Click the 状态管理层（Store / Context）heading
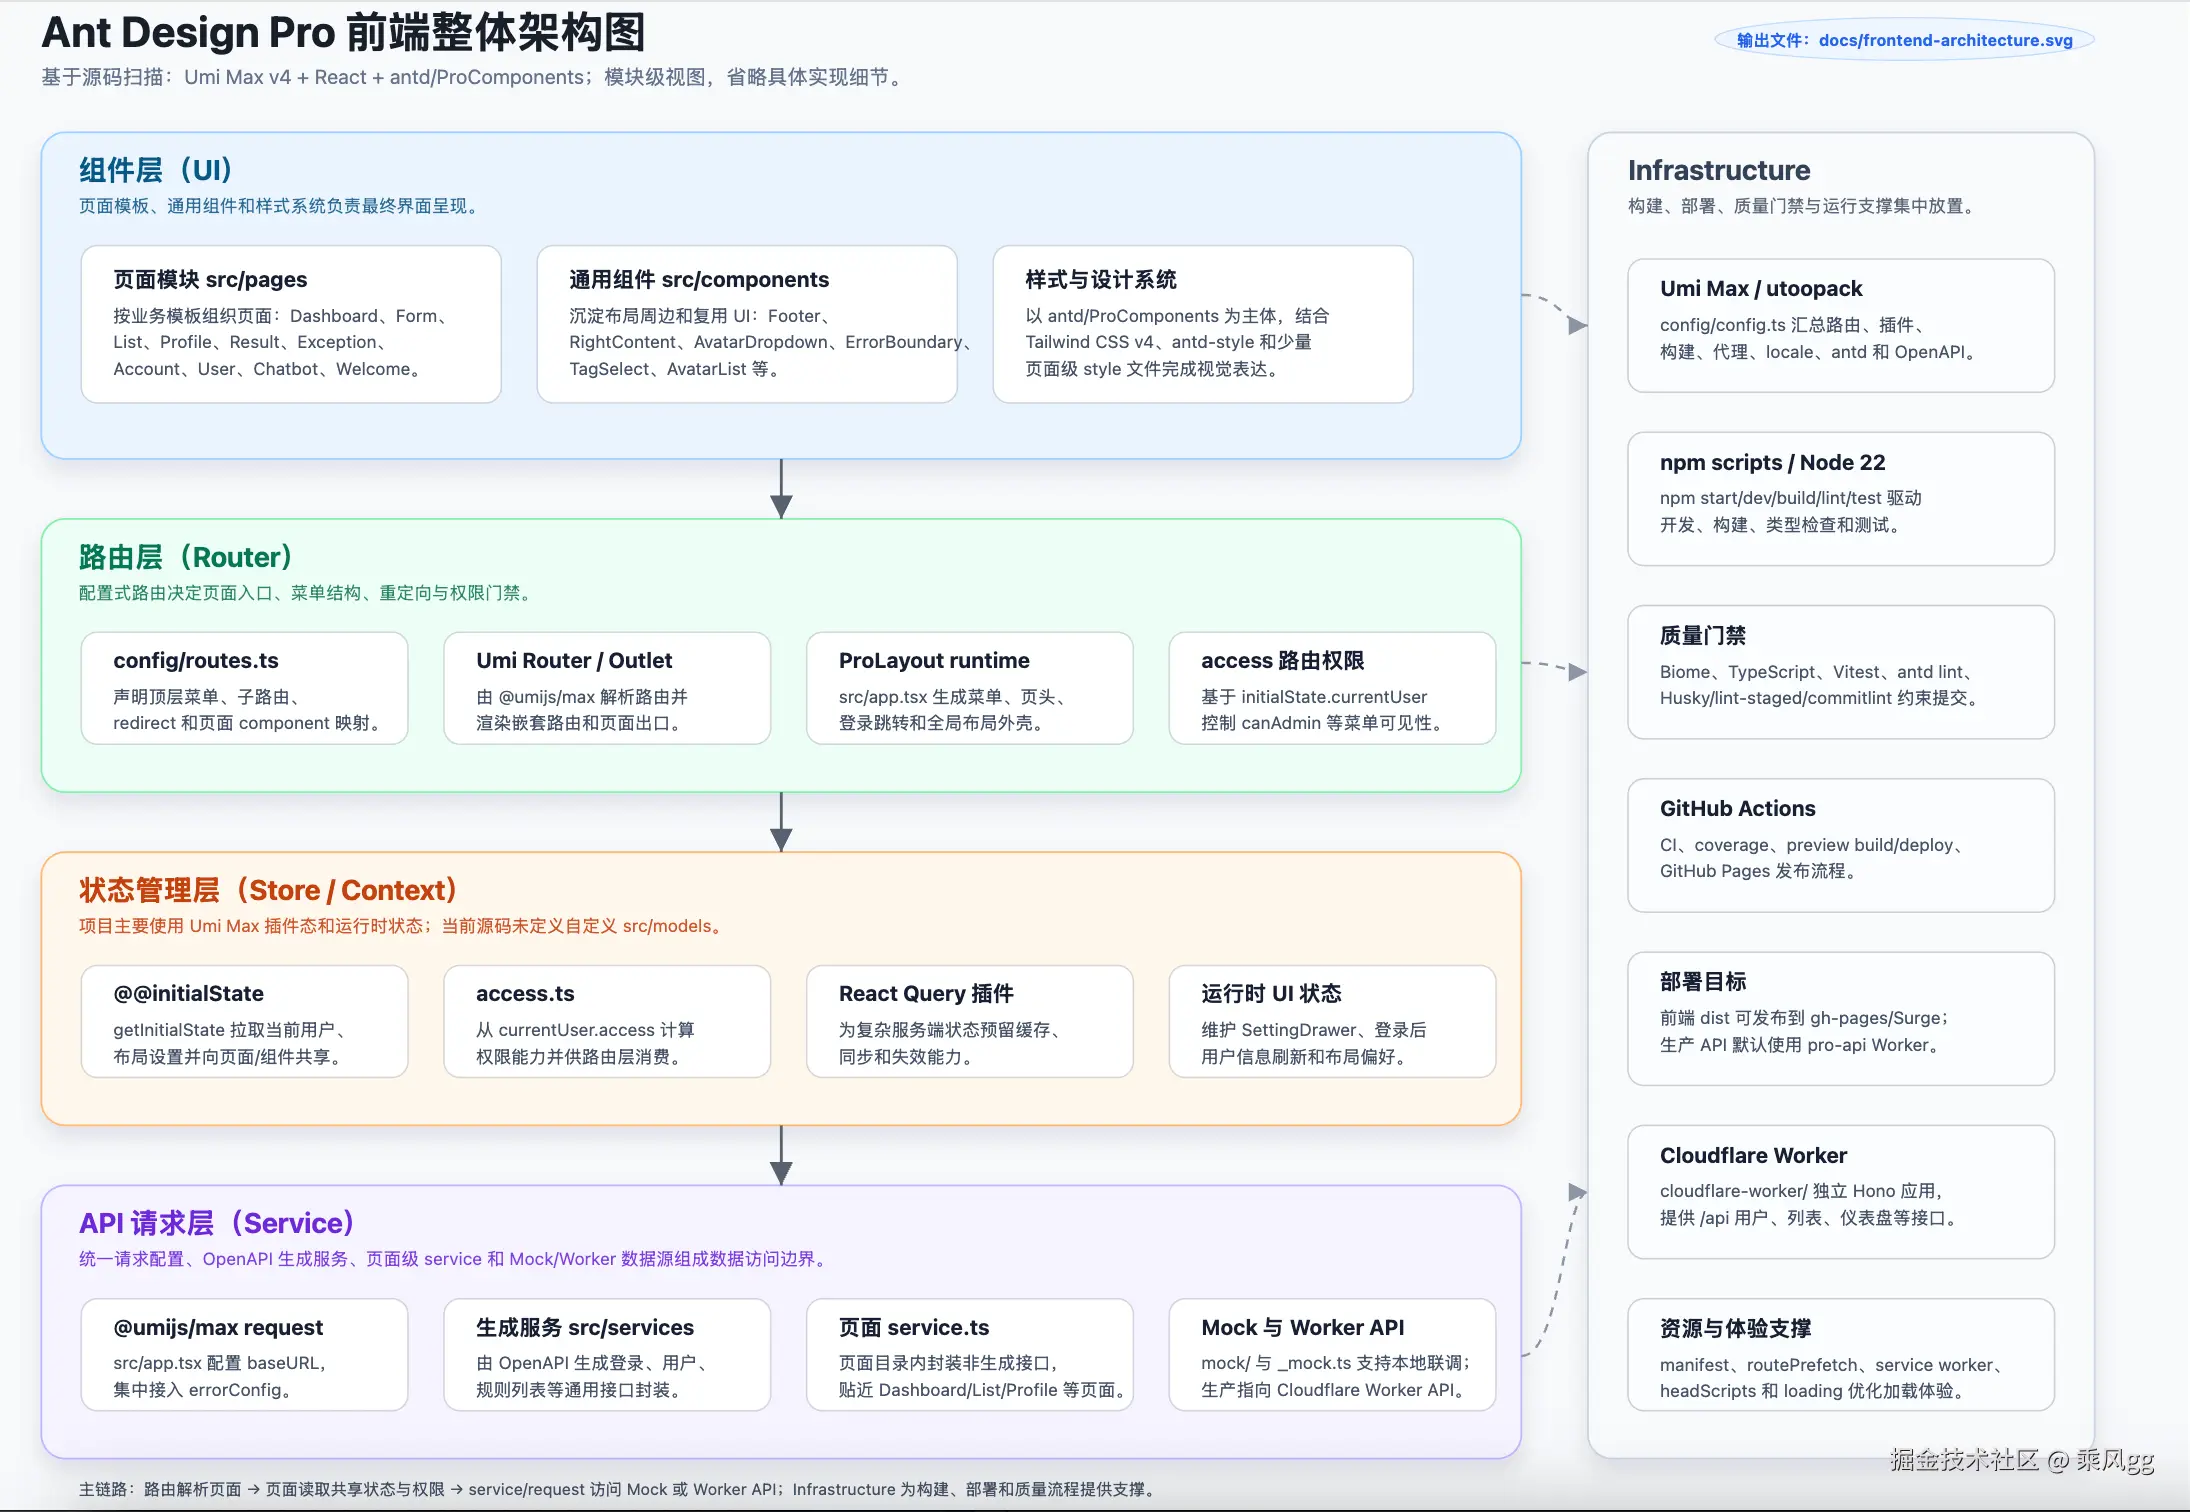2190x1512 pixels. tap(268, 890)
